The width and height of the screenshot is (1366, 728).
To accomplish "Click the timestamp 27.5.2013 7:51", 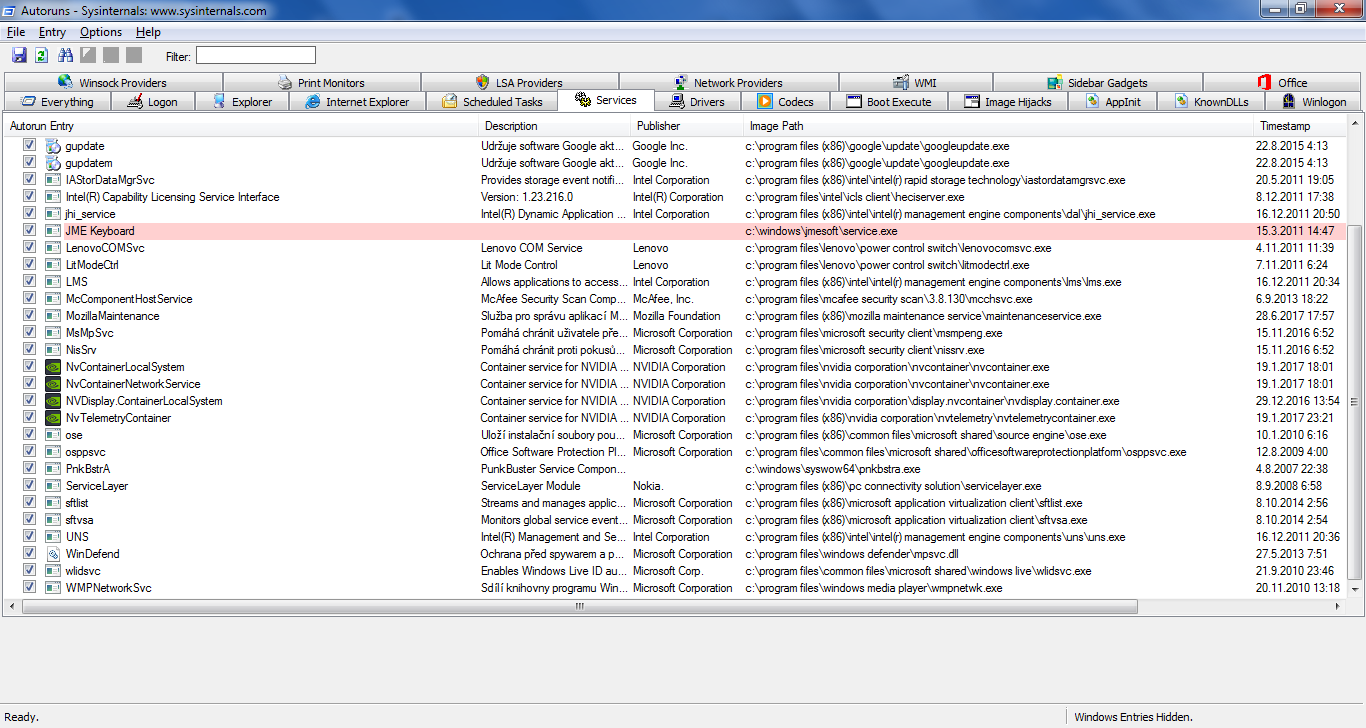I will point(1293,554).
